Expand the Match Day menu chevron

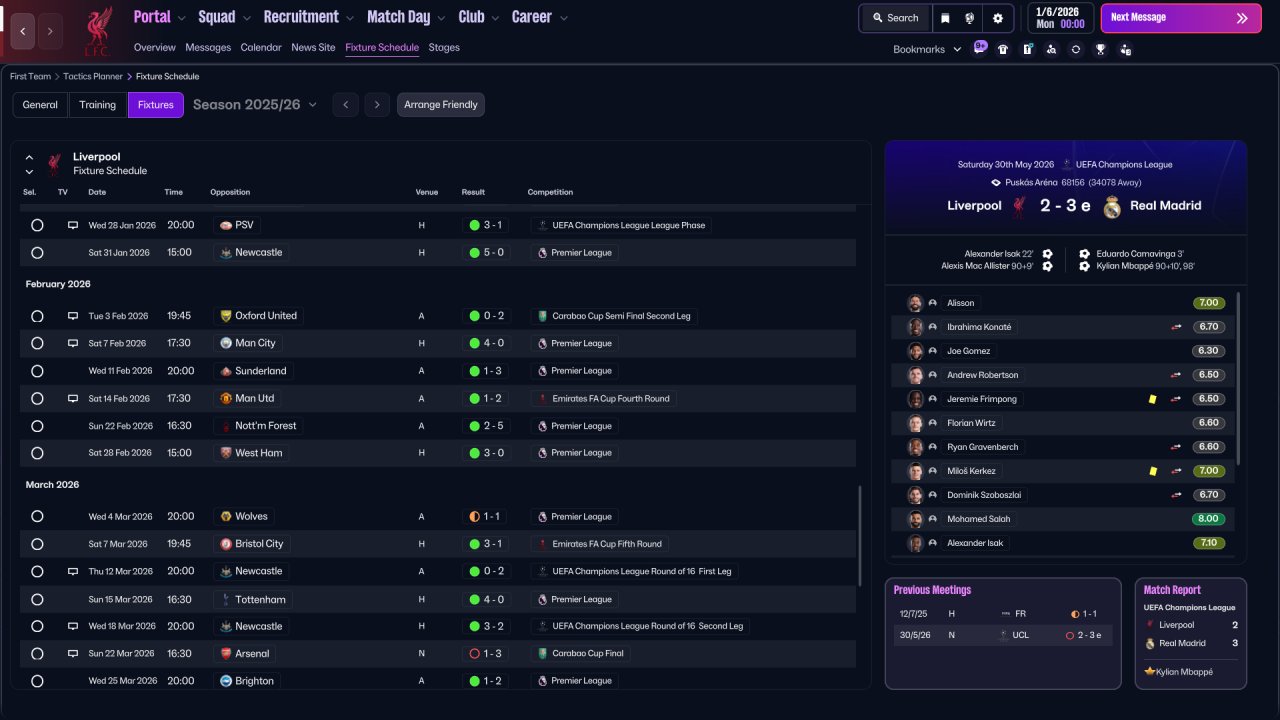[x=440, y=18]
